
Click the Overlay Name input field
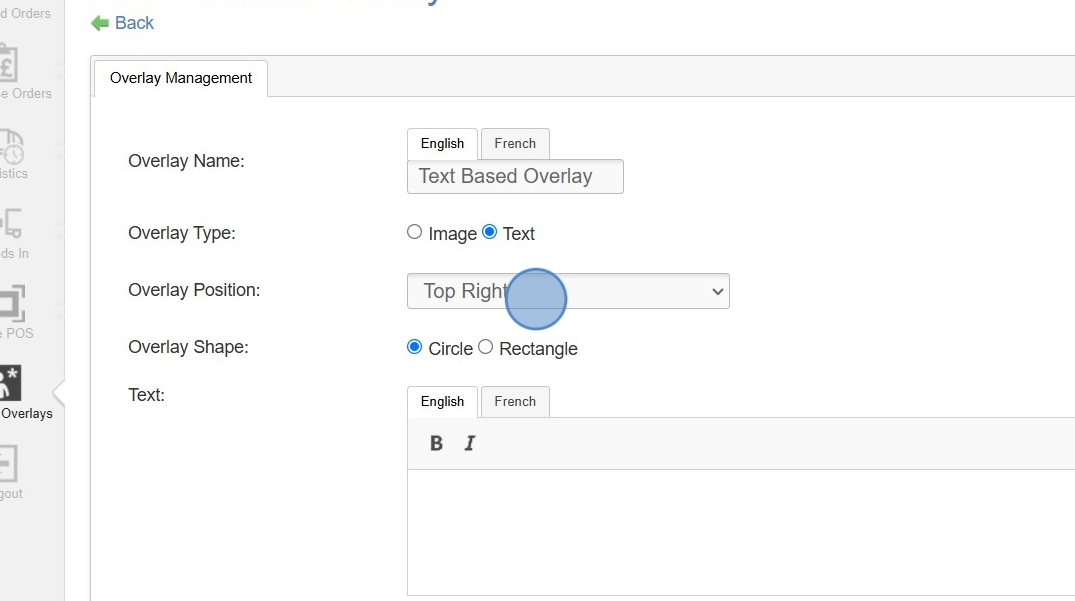[515, 177]
